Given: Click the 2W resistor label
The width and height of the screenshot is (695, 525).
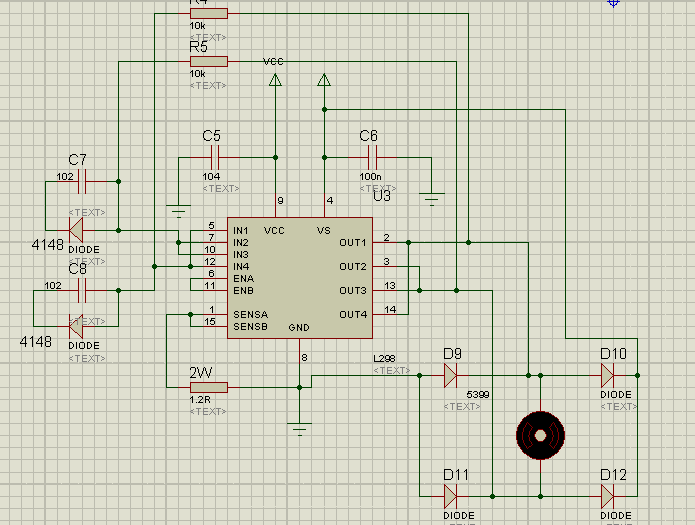Looking at the screenshot, I should [x=201, y=373].
